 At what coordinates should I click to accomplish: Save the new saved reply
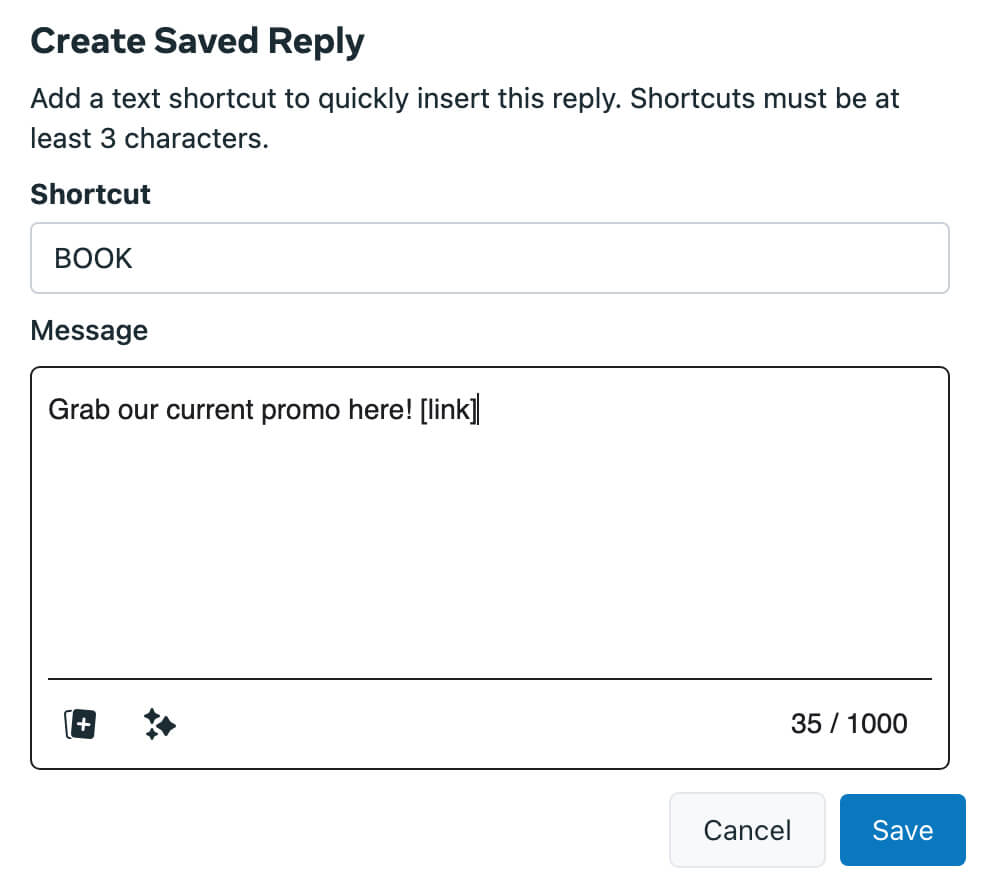[902, 830]
